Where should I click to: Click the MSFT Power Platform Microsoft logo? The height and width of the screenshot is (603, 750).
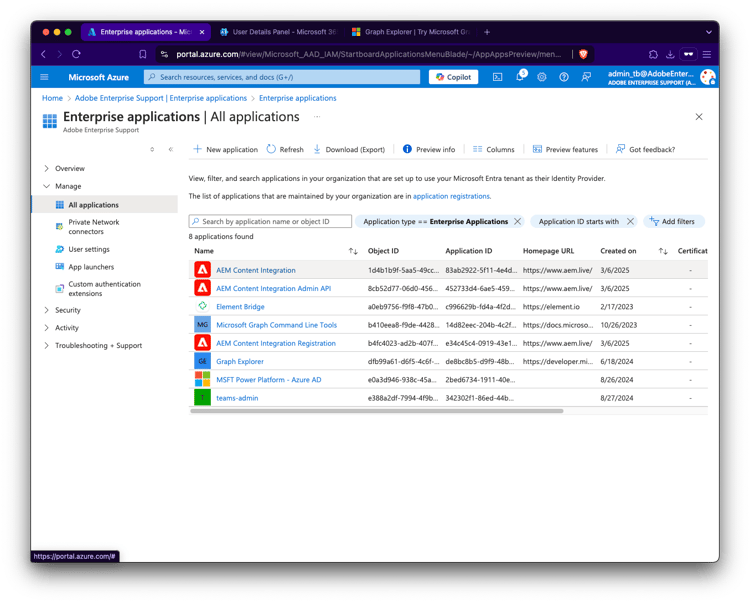[202, 379]
